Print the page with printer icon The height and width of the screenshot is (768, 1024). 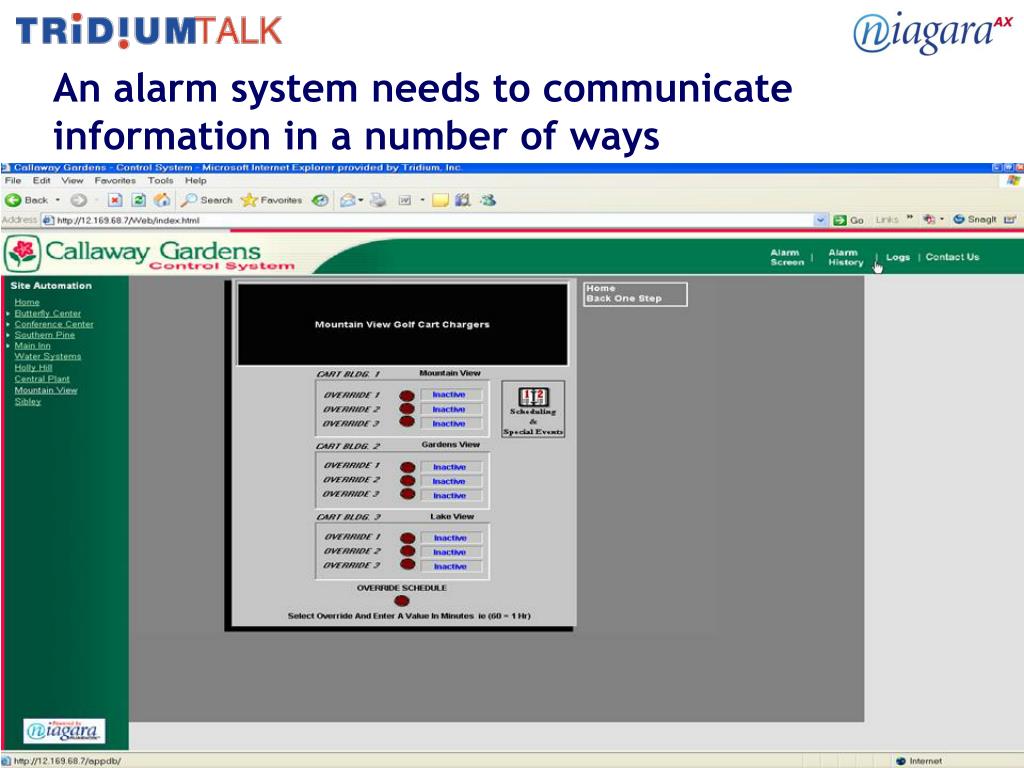click(x=378, y=200)
